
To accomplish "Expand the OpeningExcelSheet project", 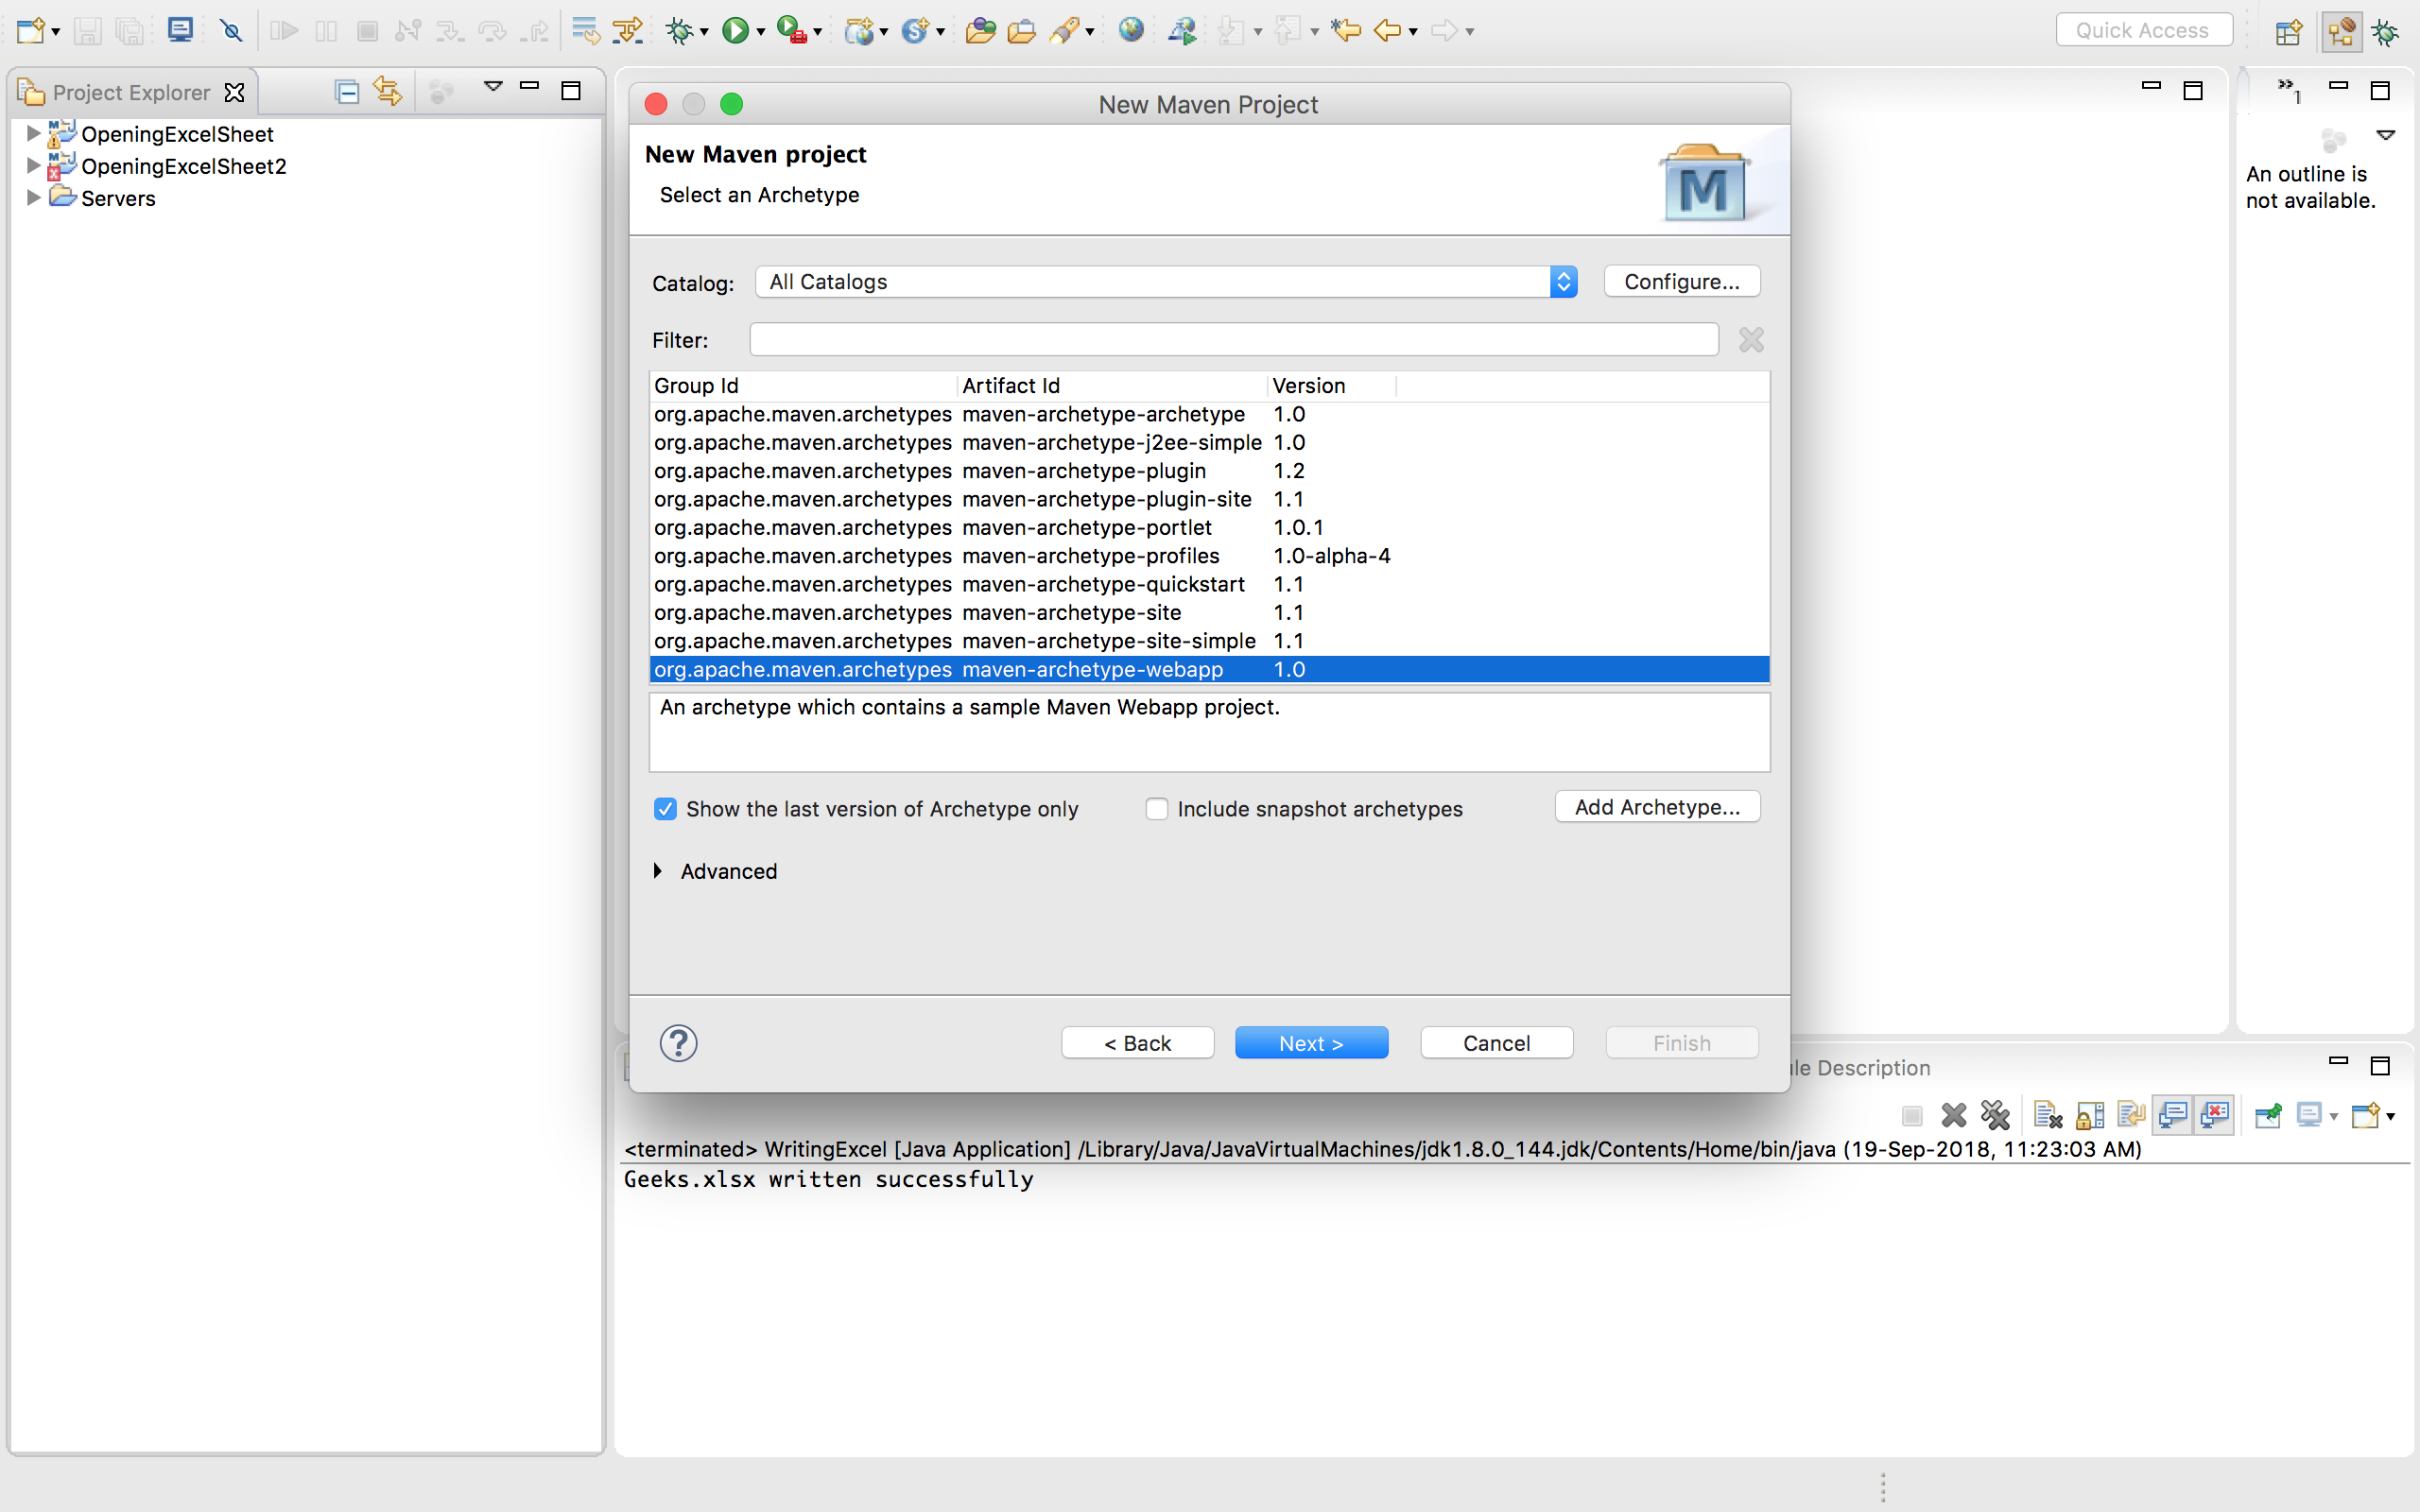I will pyautogui.click(x=33, y=133).
